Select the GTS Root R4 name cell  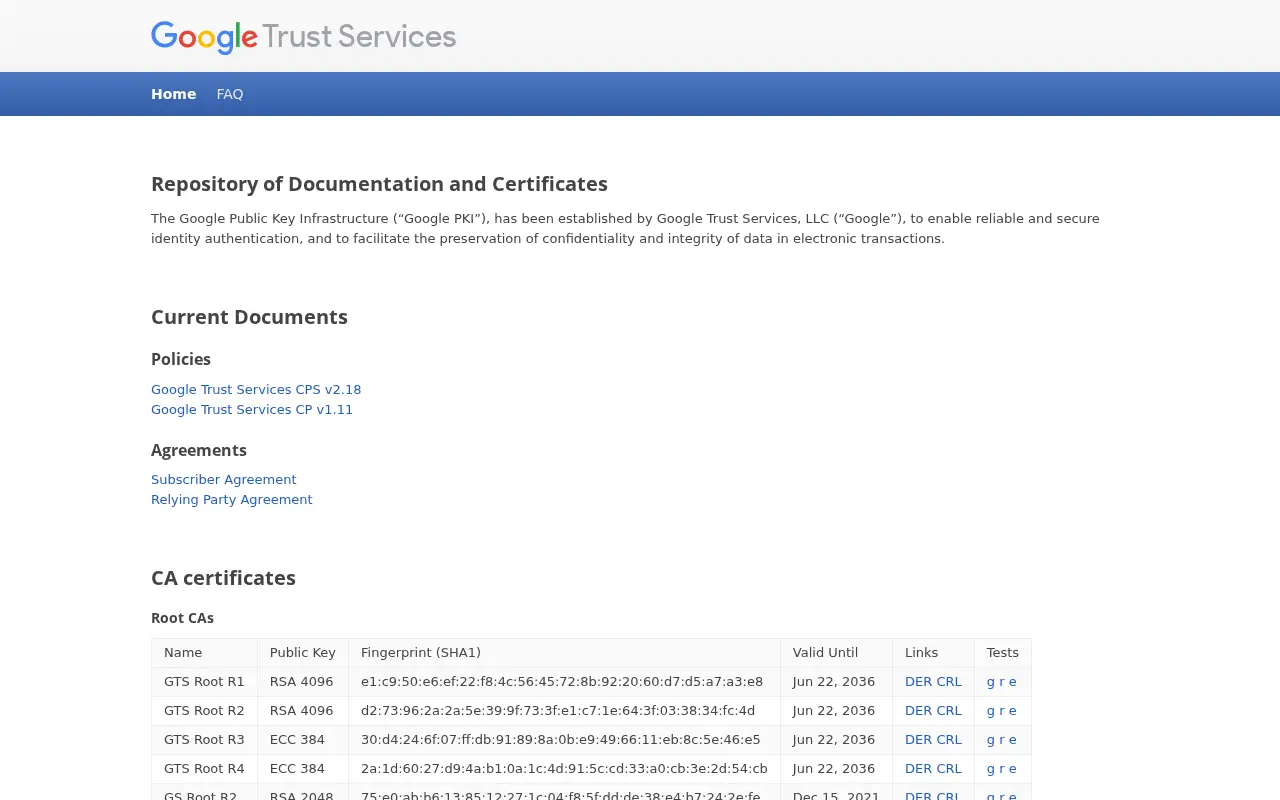point(204,769)
